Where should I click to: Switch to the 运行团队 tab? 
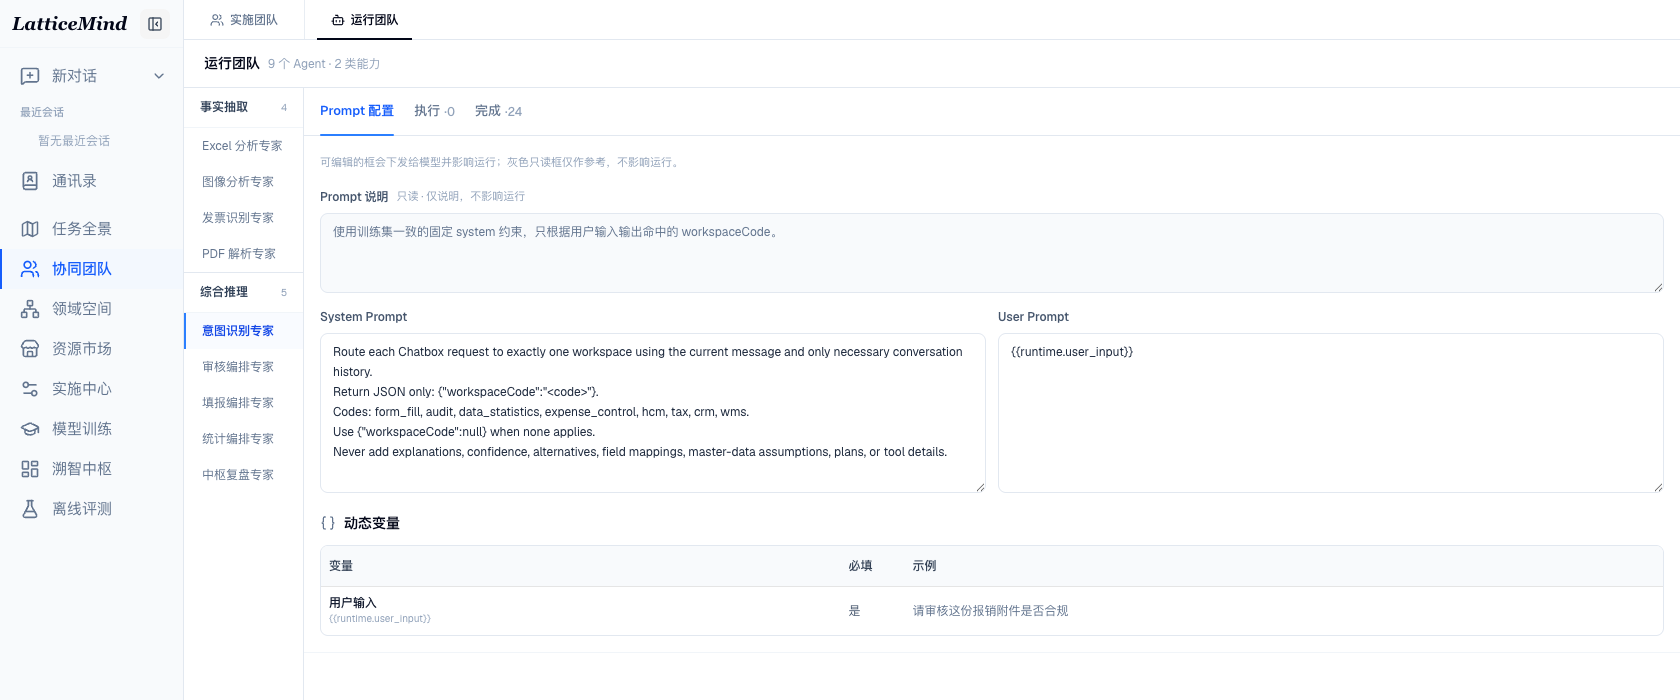364,20
